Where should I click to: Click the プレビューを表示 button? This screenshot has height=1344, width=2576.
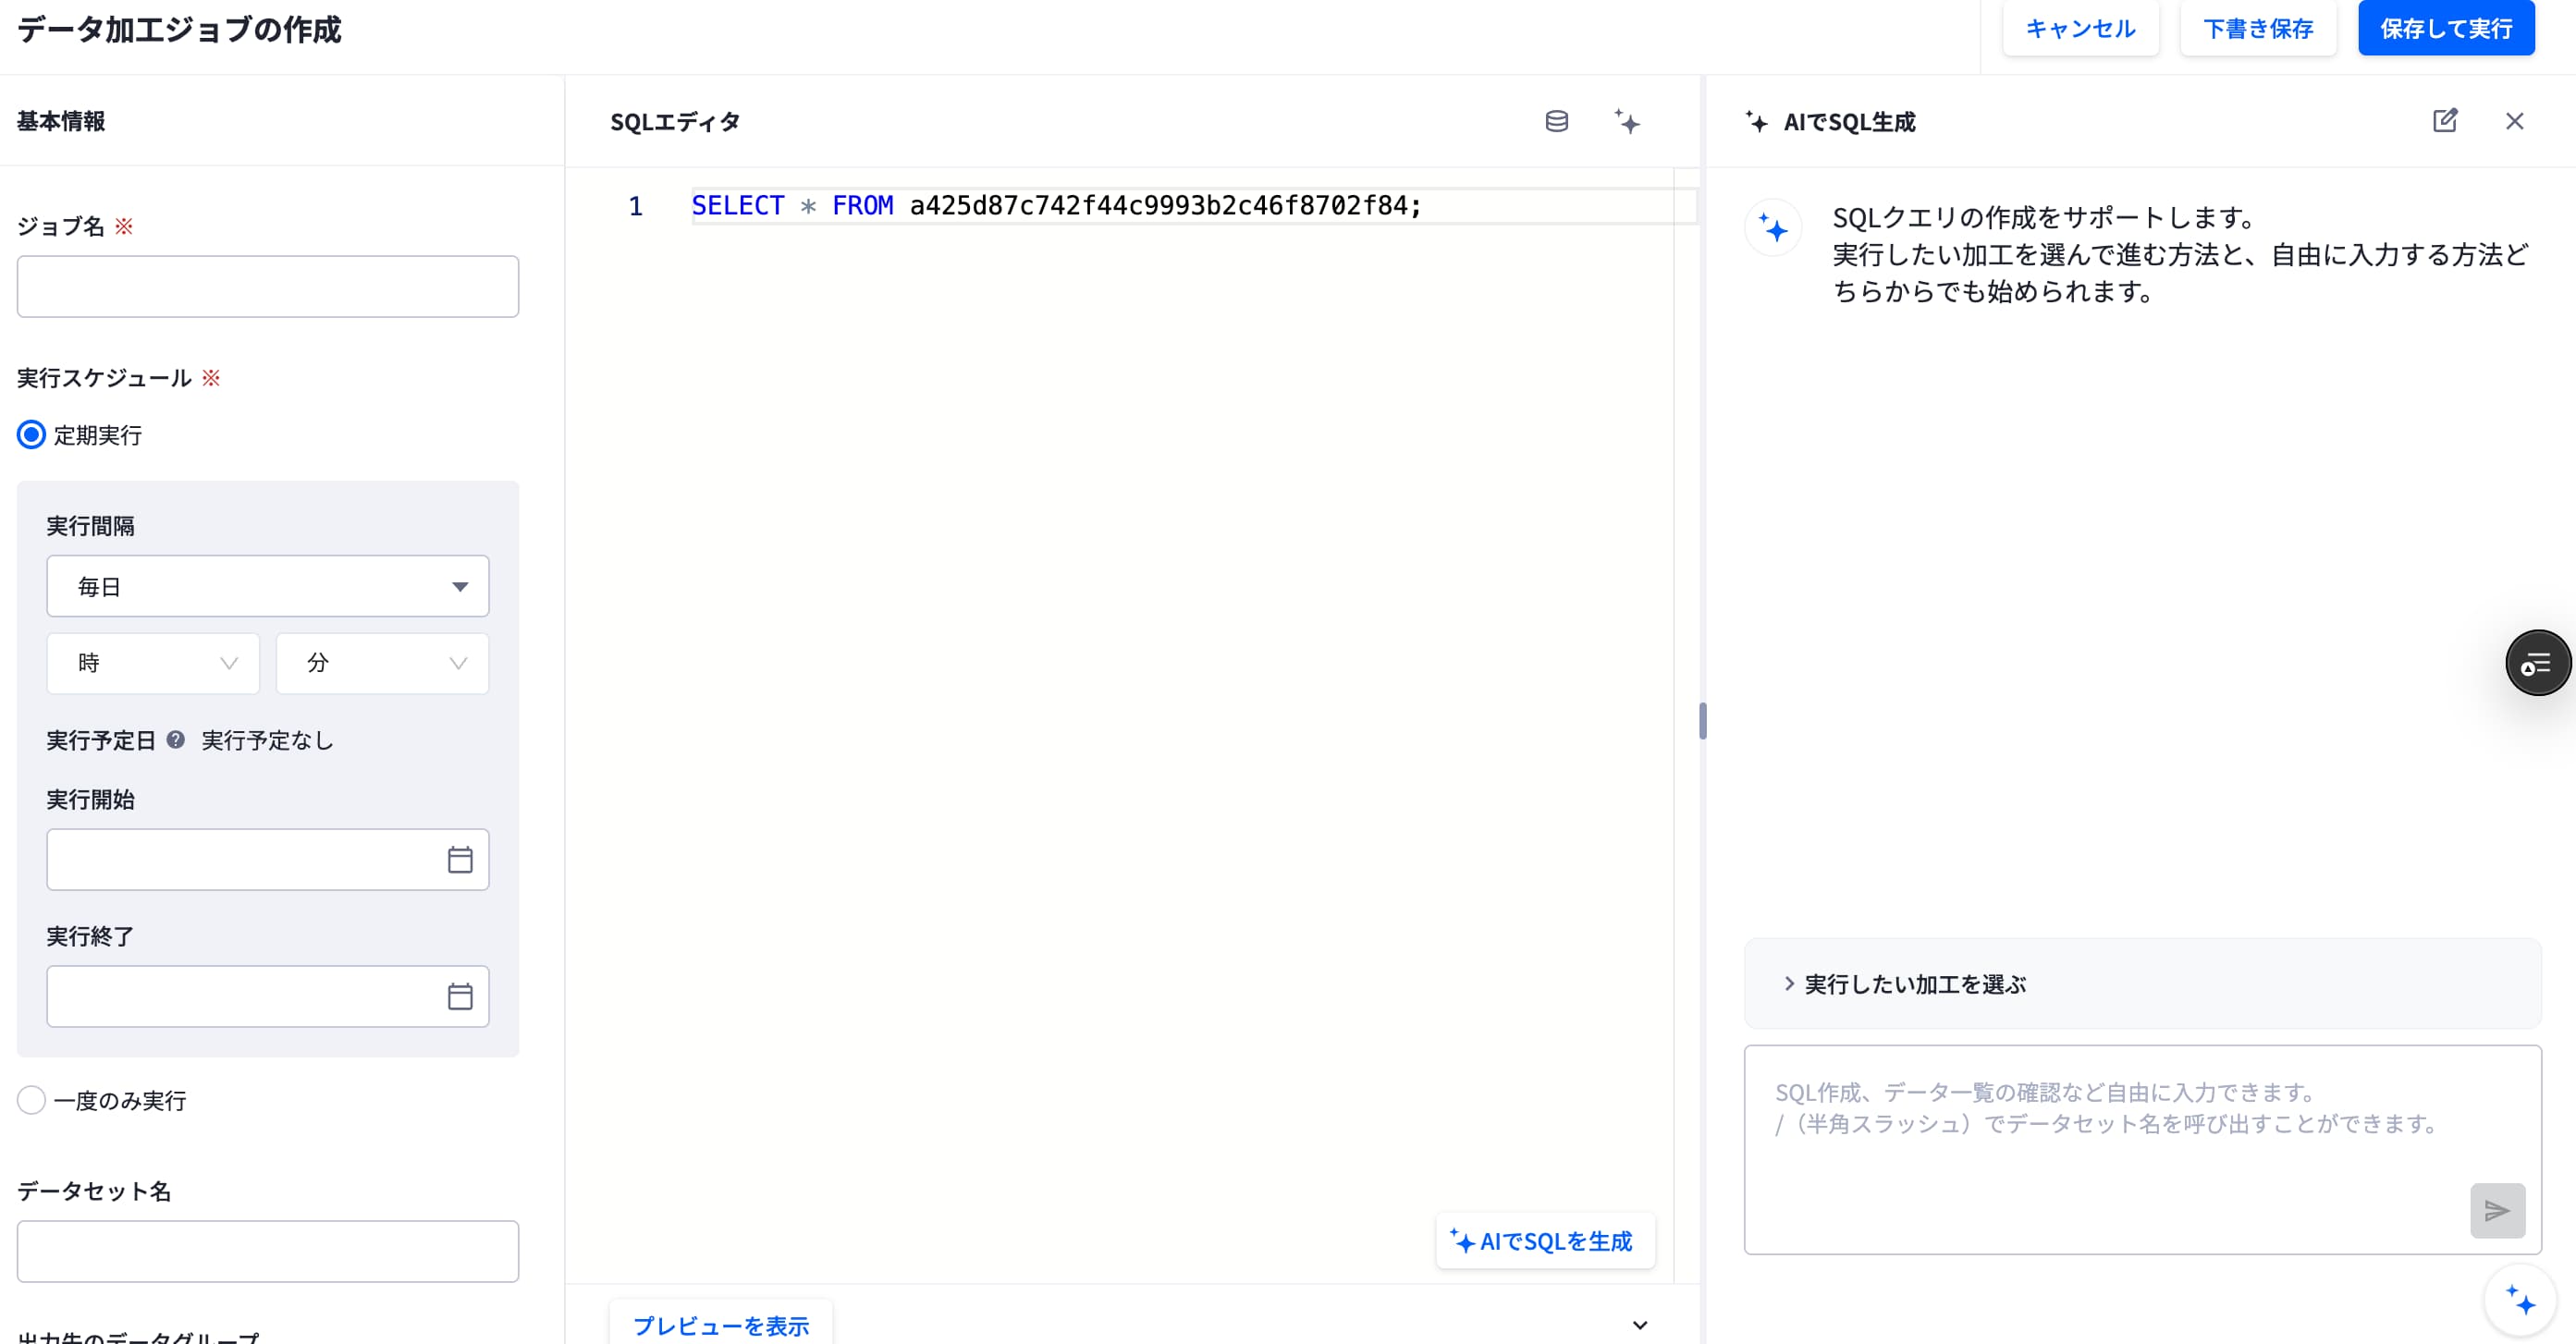point(721,1324)
